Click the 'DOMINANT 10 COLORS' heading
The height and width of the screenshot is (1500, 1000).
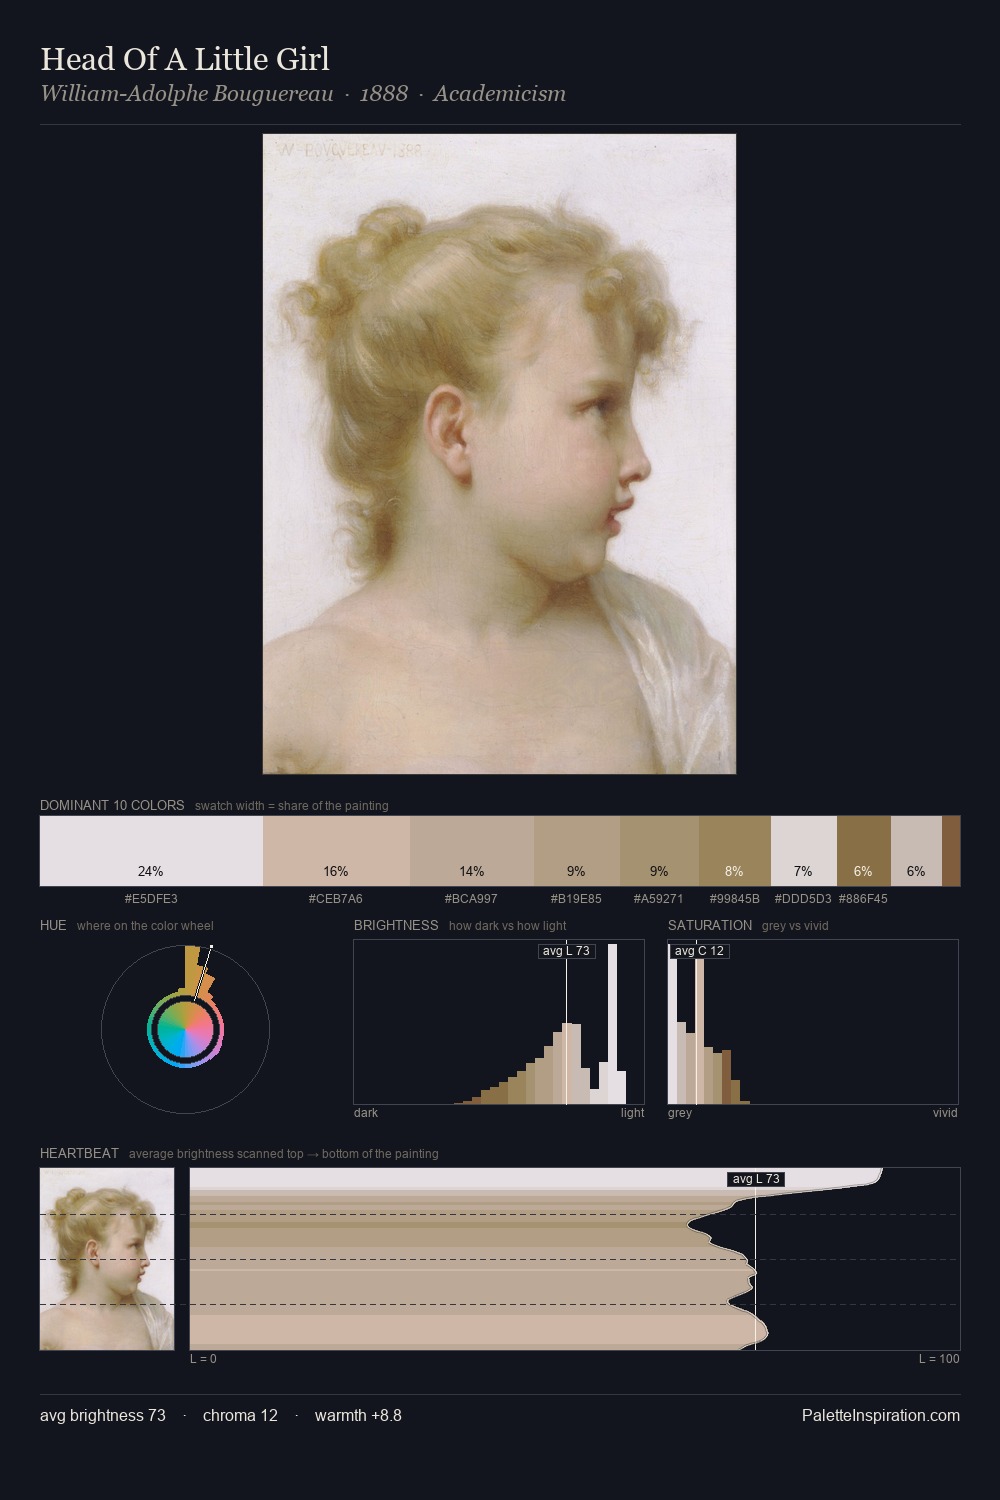[x=112, y=805]
